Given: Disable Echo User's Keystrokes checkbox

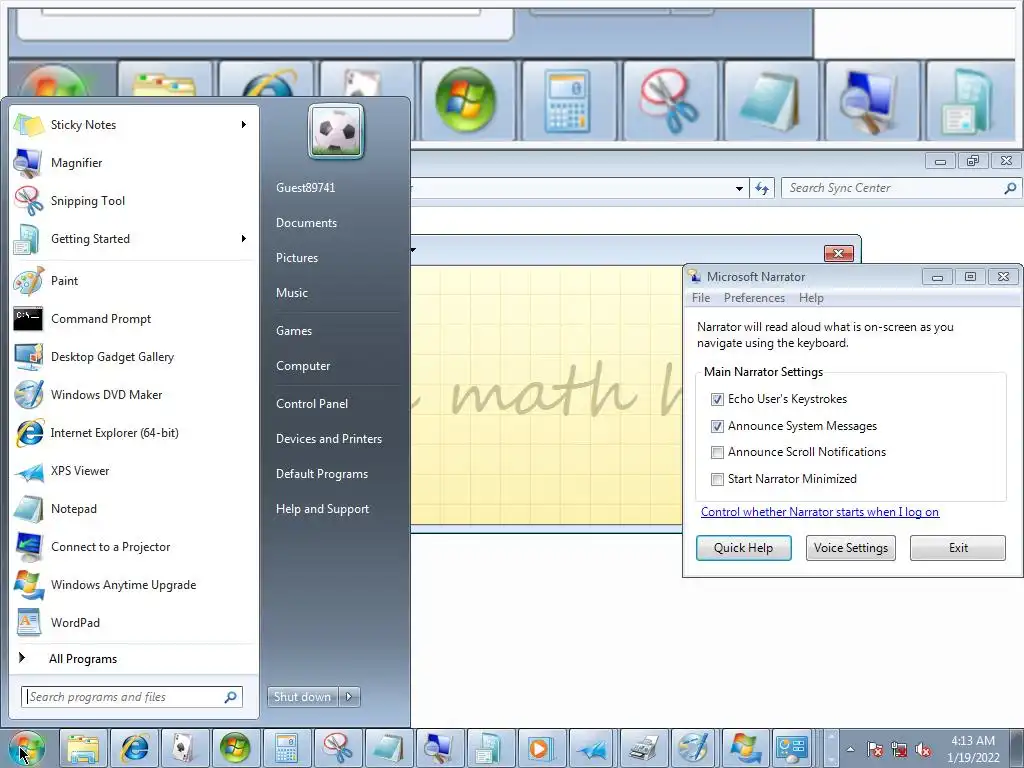Looking at the screenshot, I should point(717,399).
